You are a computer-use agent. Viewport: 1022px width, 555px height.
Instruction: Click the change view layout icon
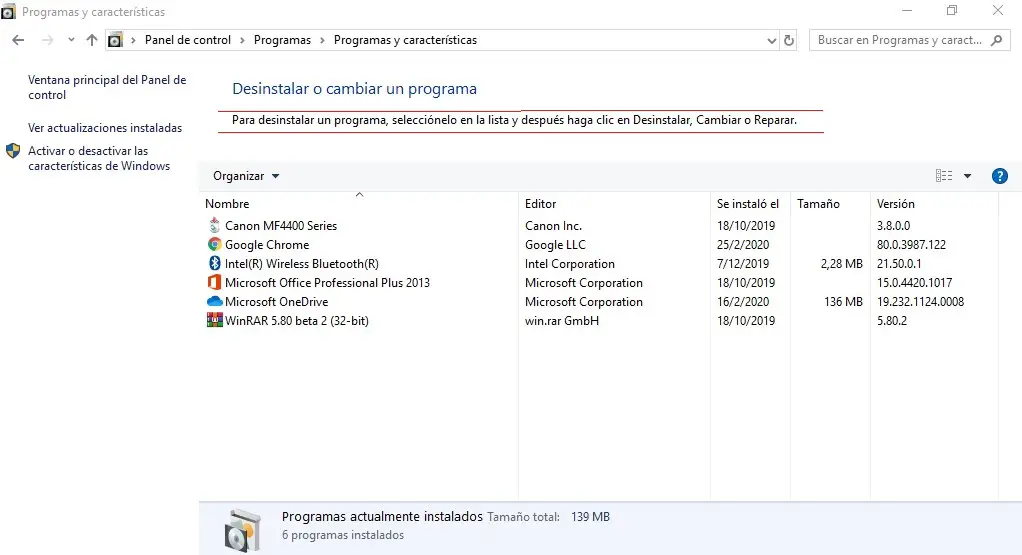[x=944, y=175]
